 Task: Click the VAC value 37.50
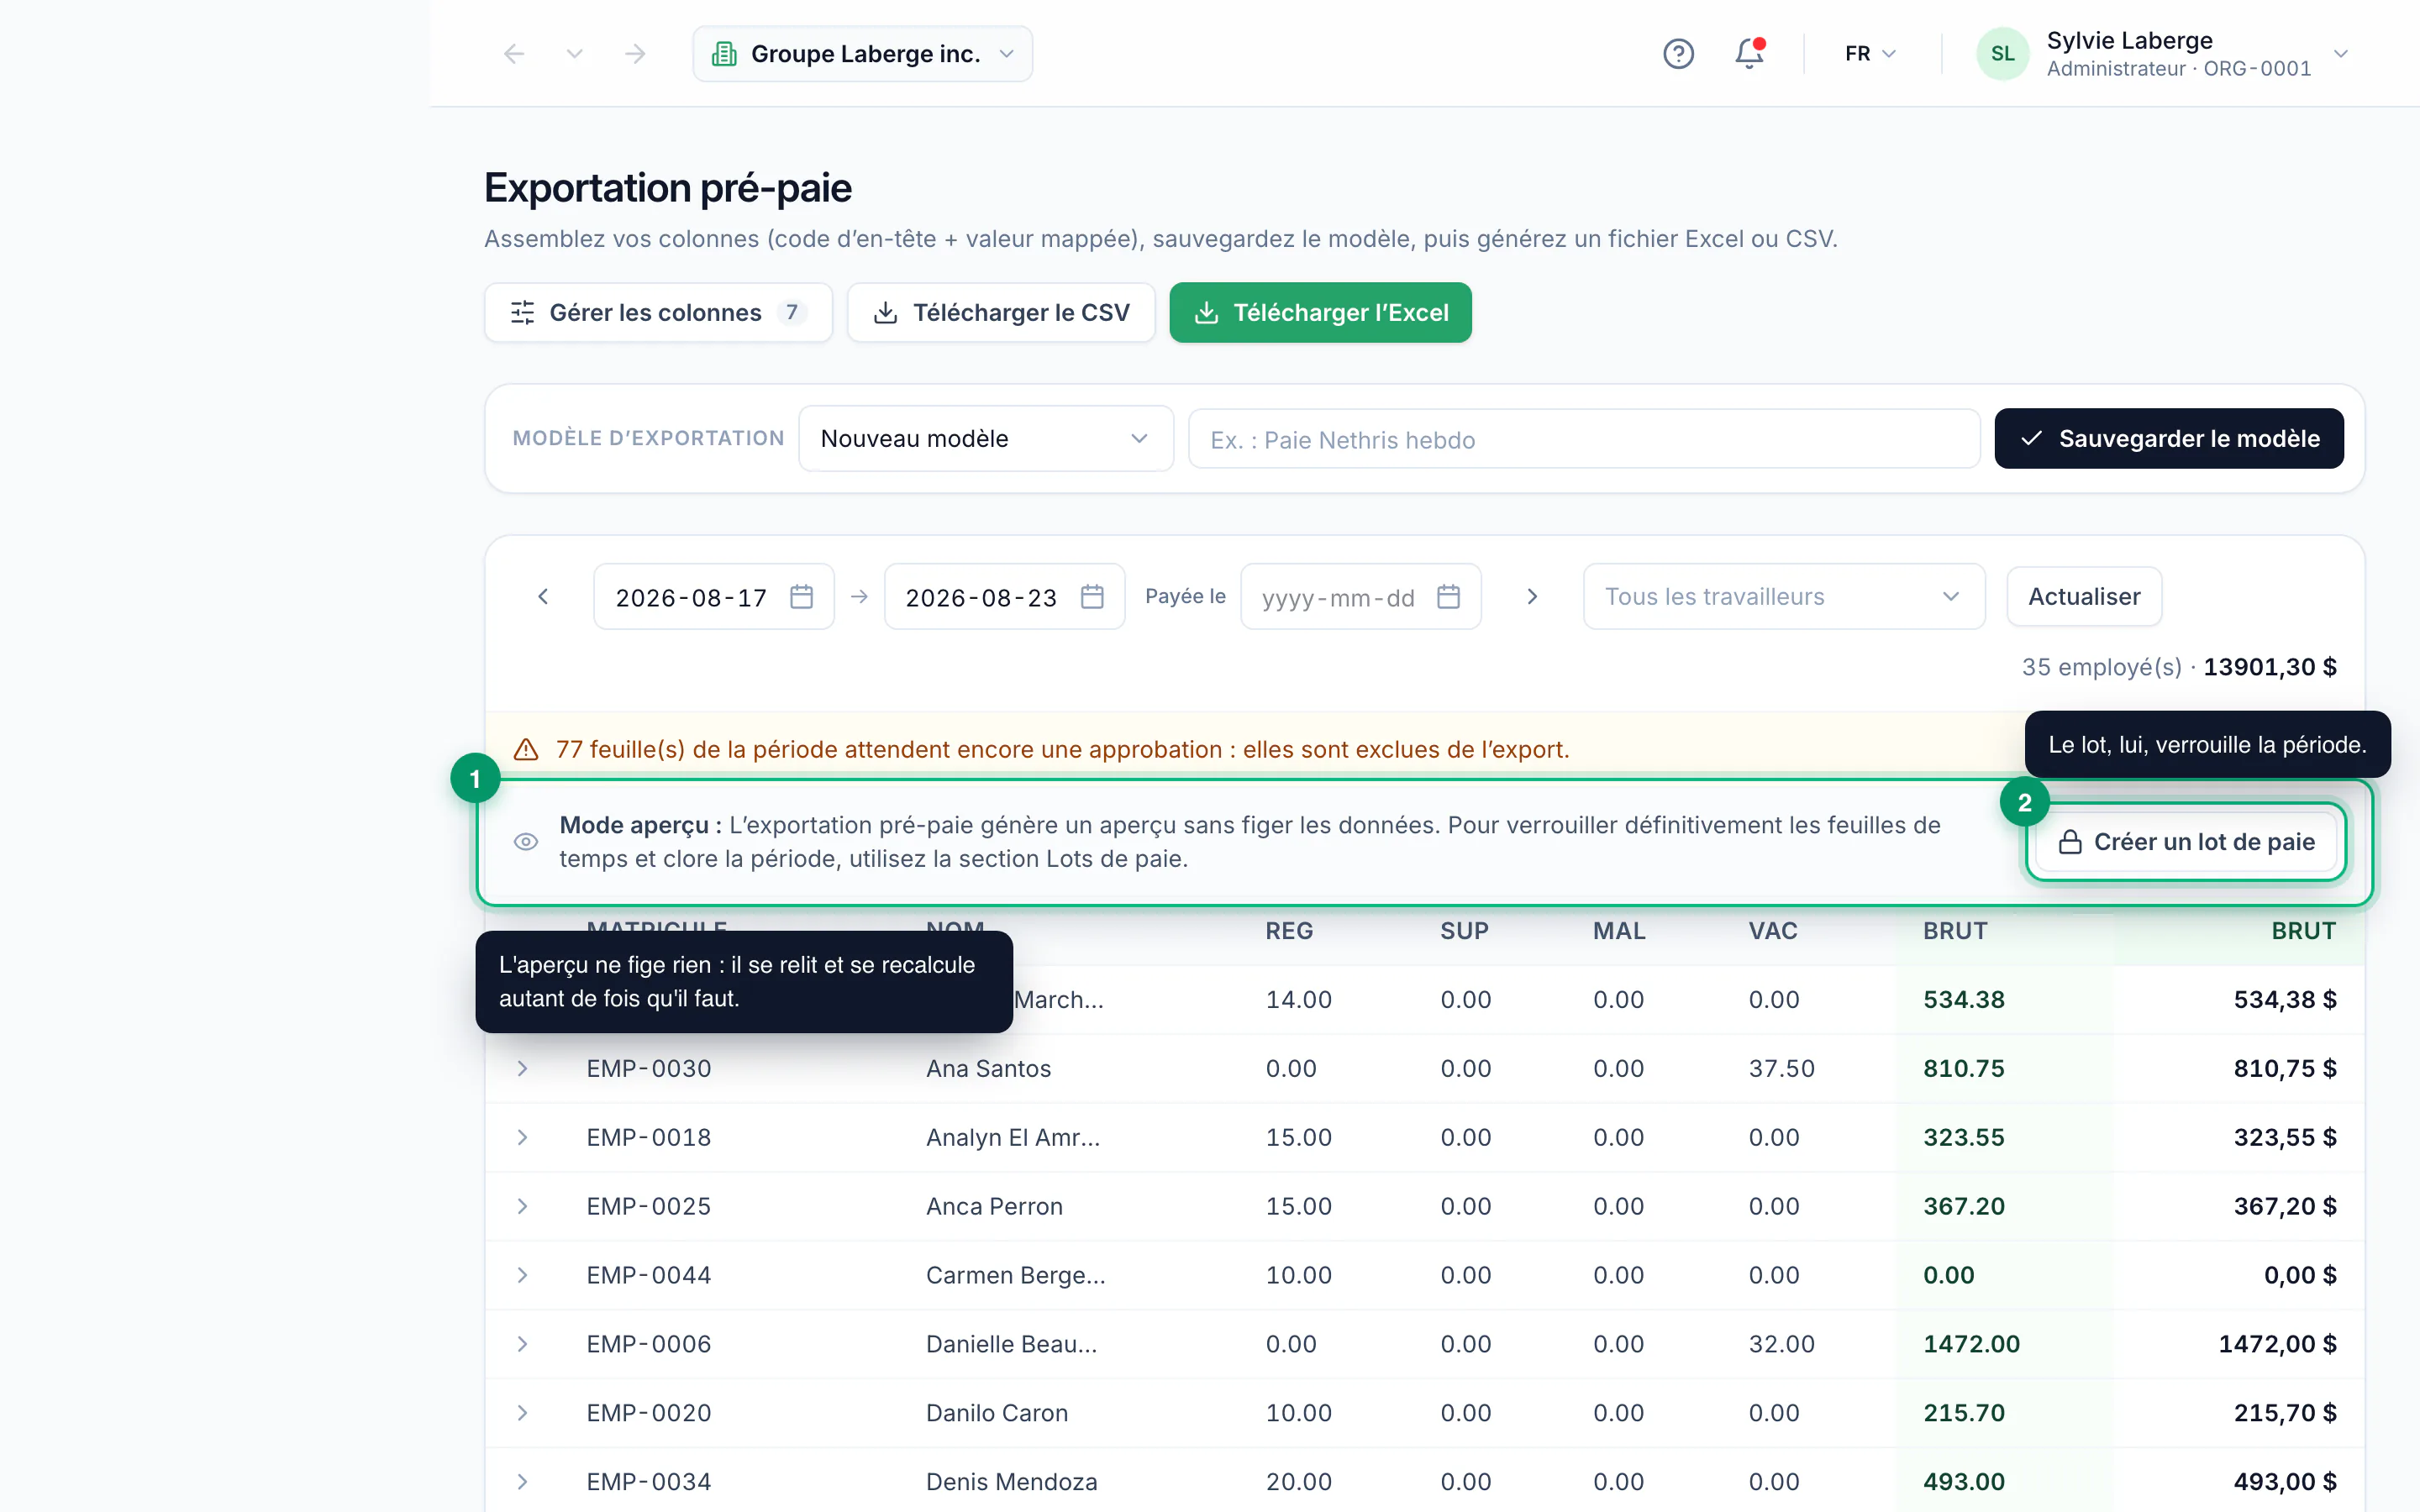tap(1781, 1068)
